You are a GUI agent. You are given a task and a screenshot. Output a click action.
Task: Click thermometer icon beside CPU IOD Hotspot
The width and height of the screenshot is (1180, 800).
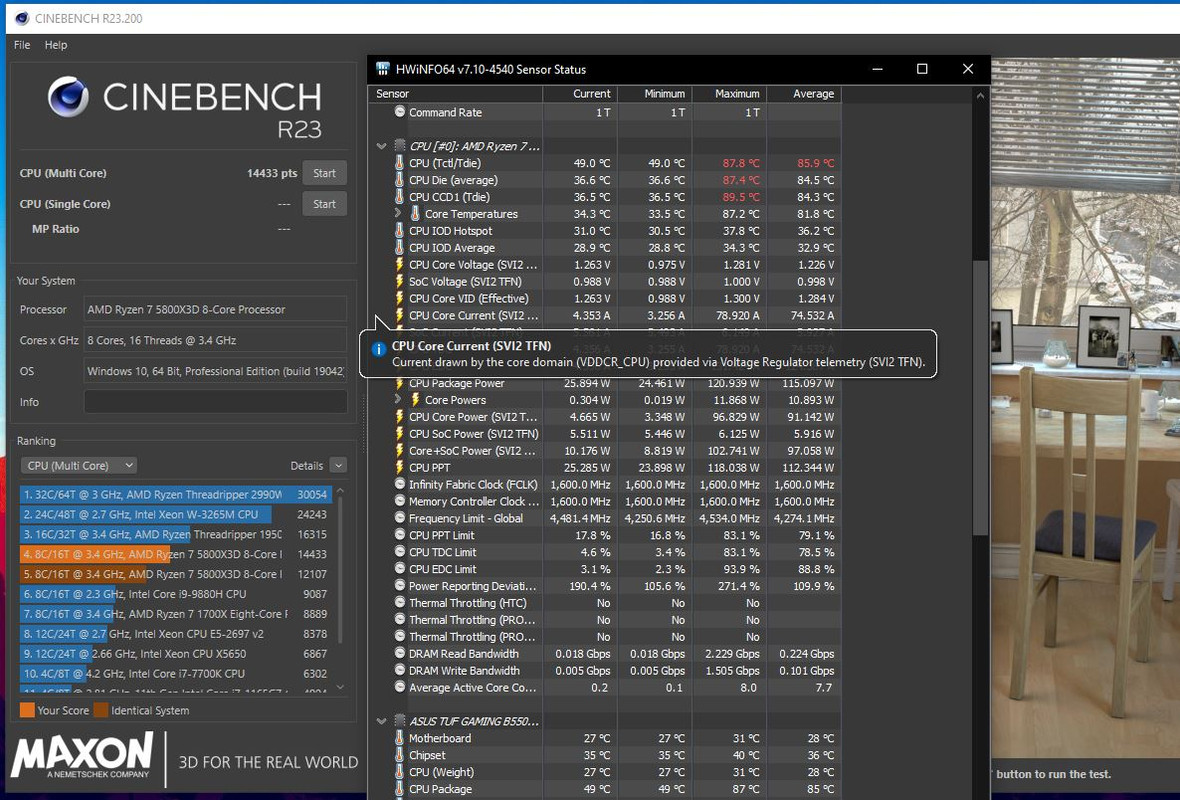400,230
